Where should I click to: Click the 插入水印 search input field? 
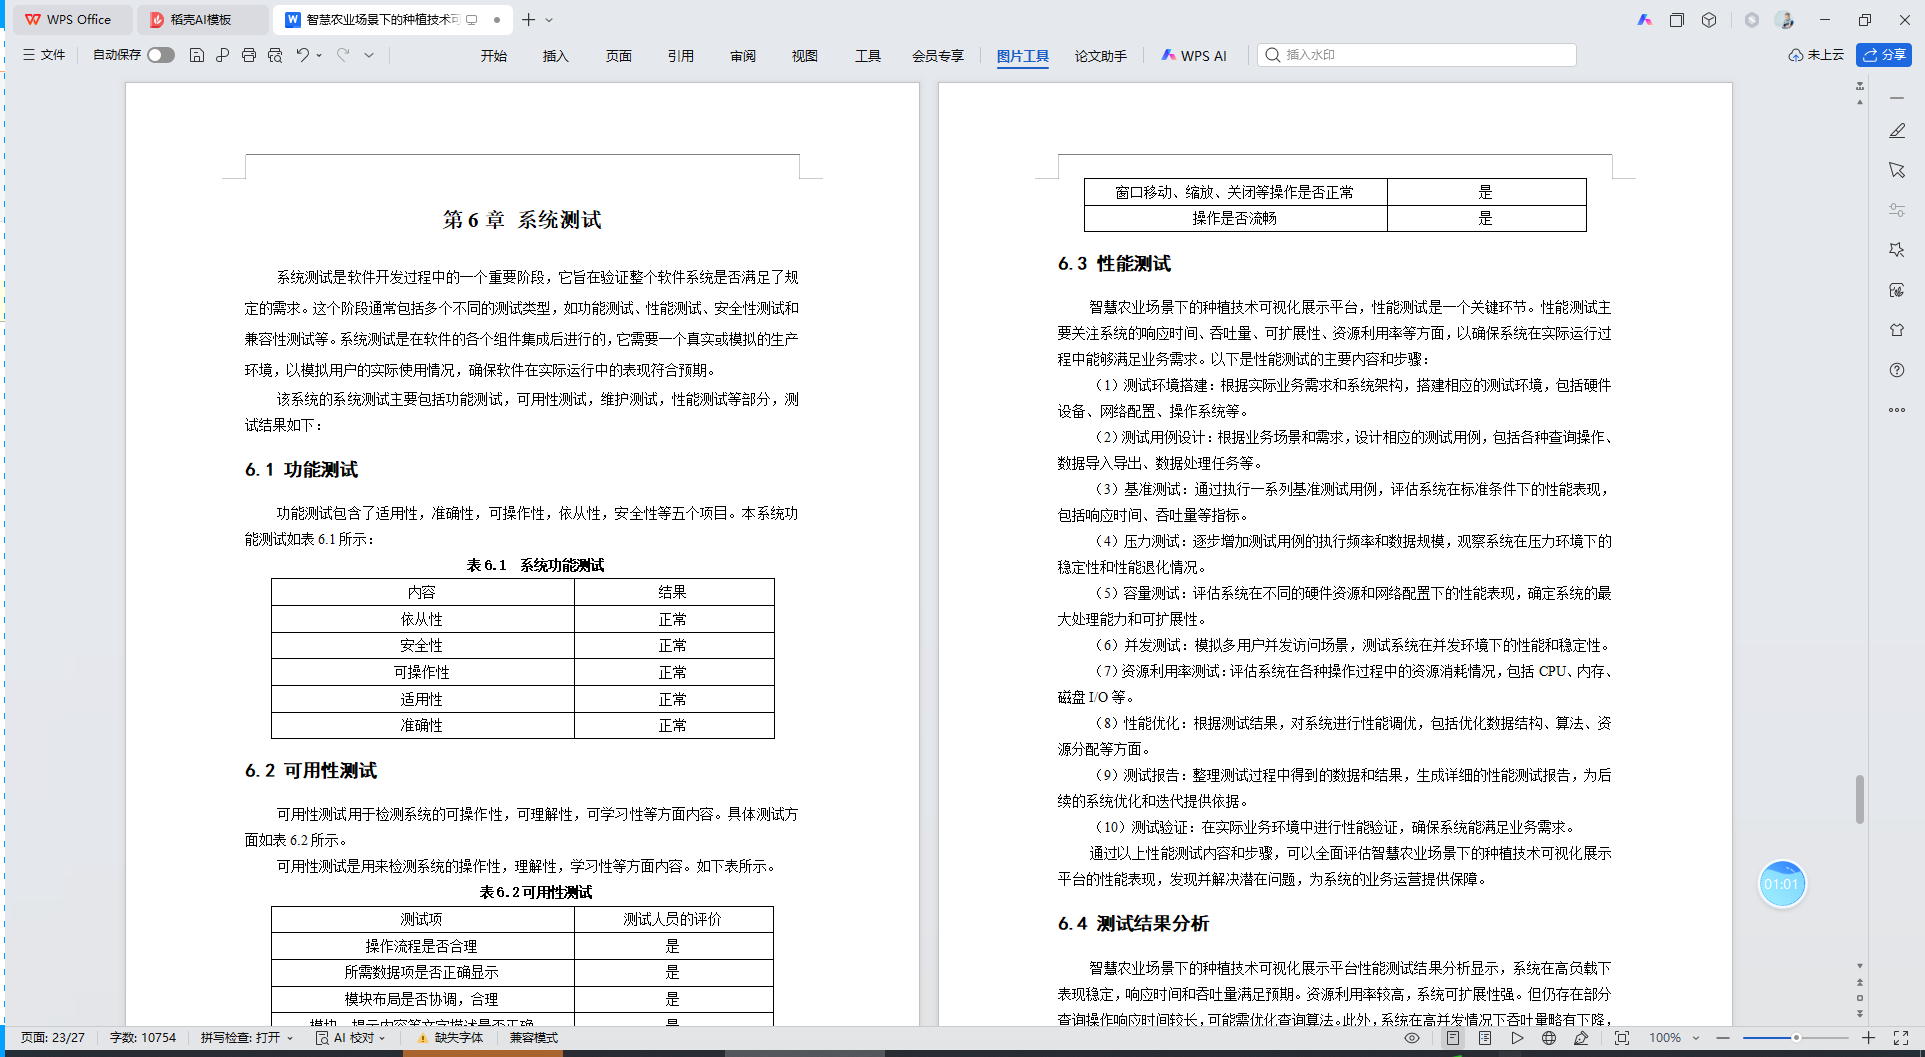tap(1417, 55)
